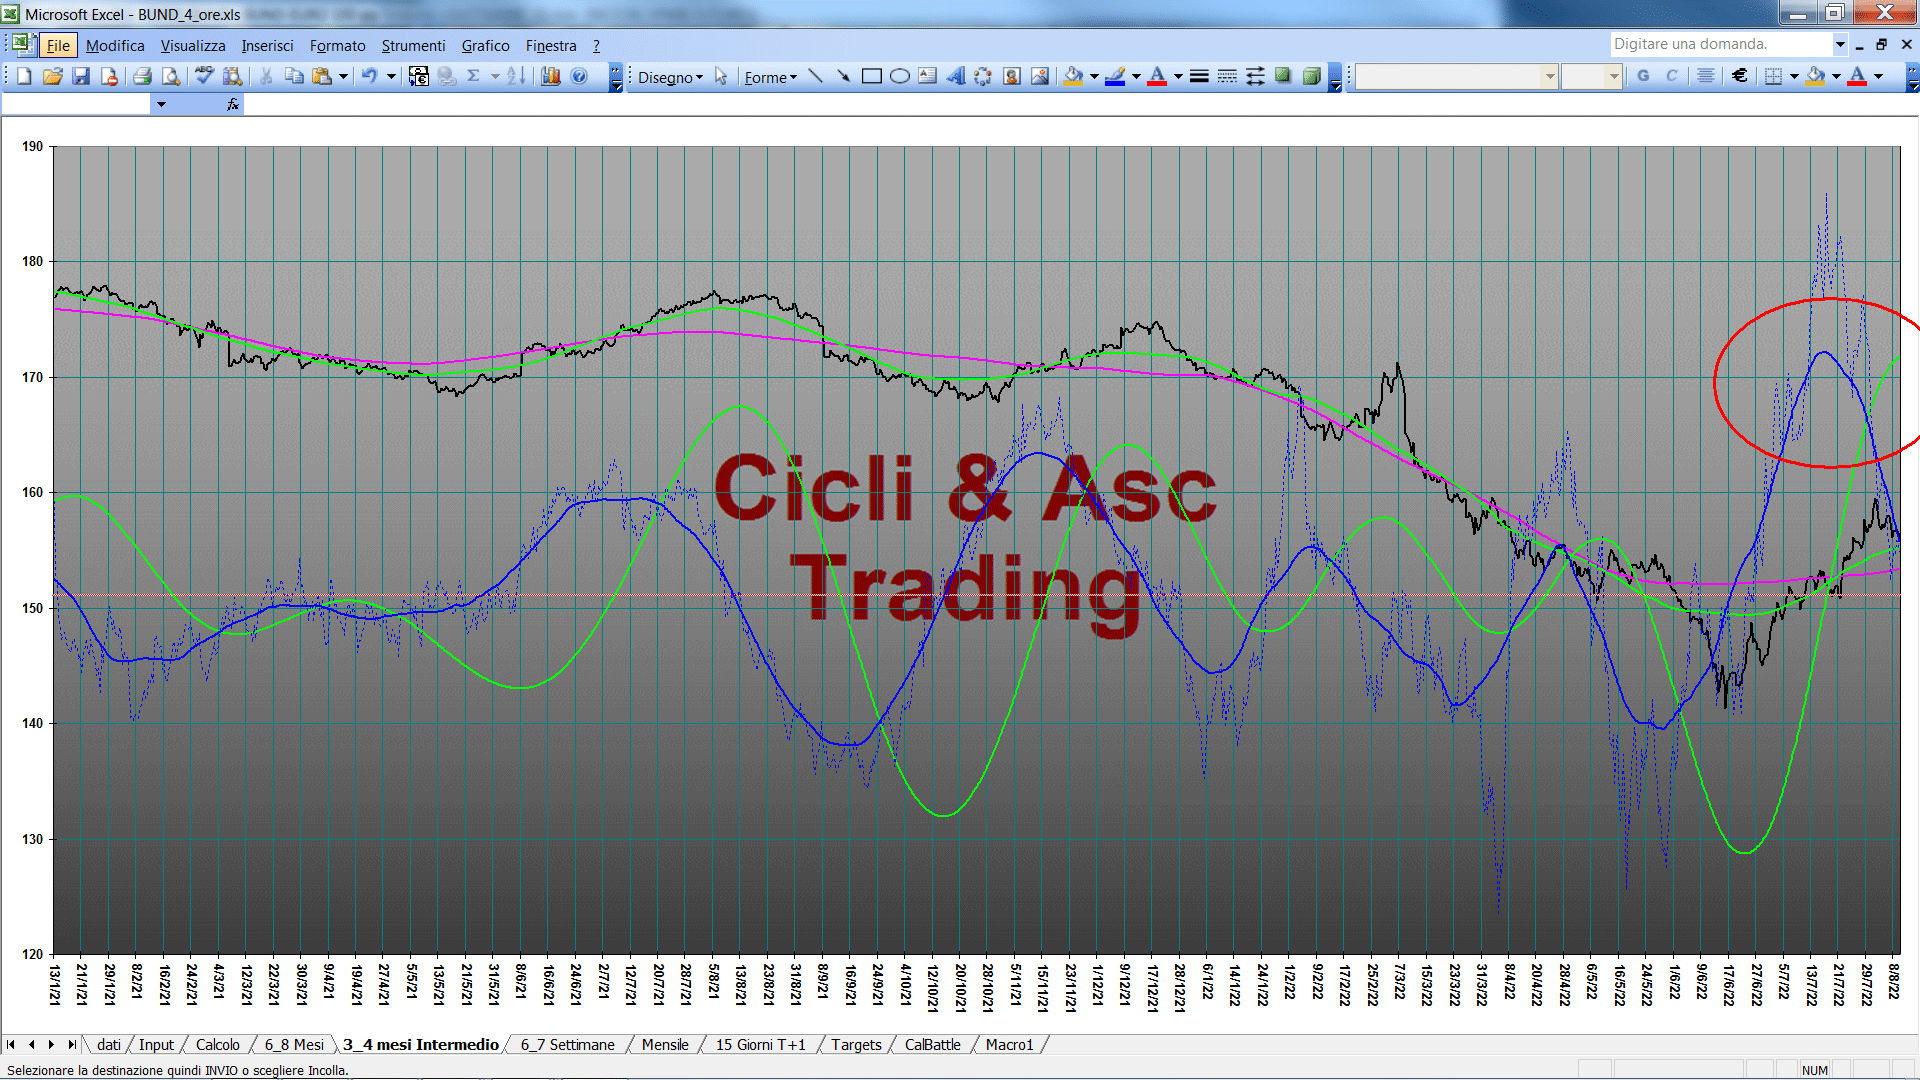Click the 3-D Style cube icon
Viewport: 1920px width, 1080px height.
pyautogui.click(x=1312, y=76)
